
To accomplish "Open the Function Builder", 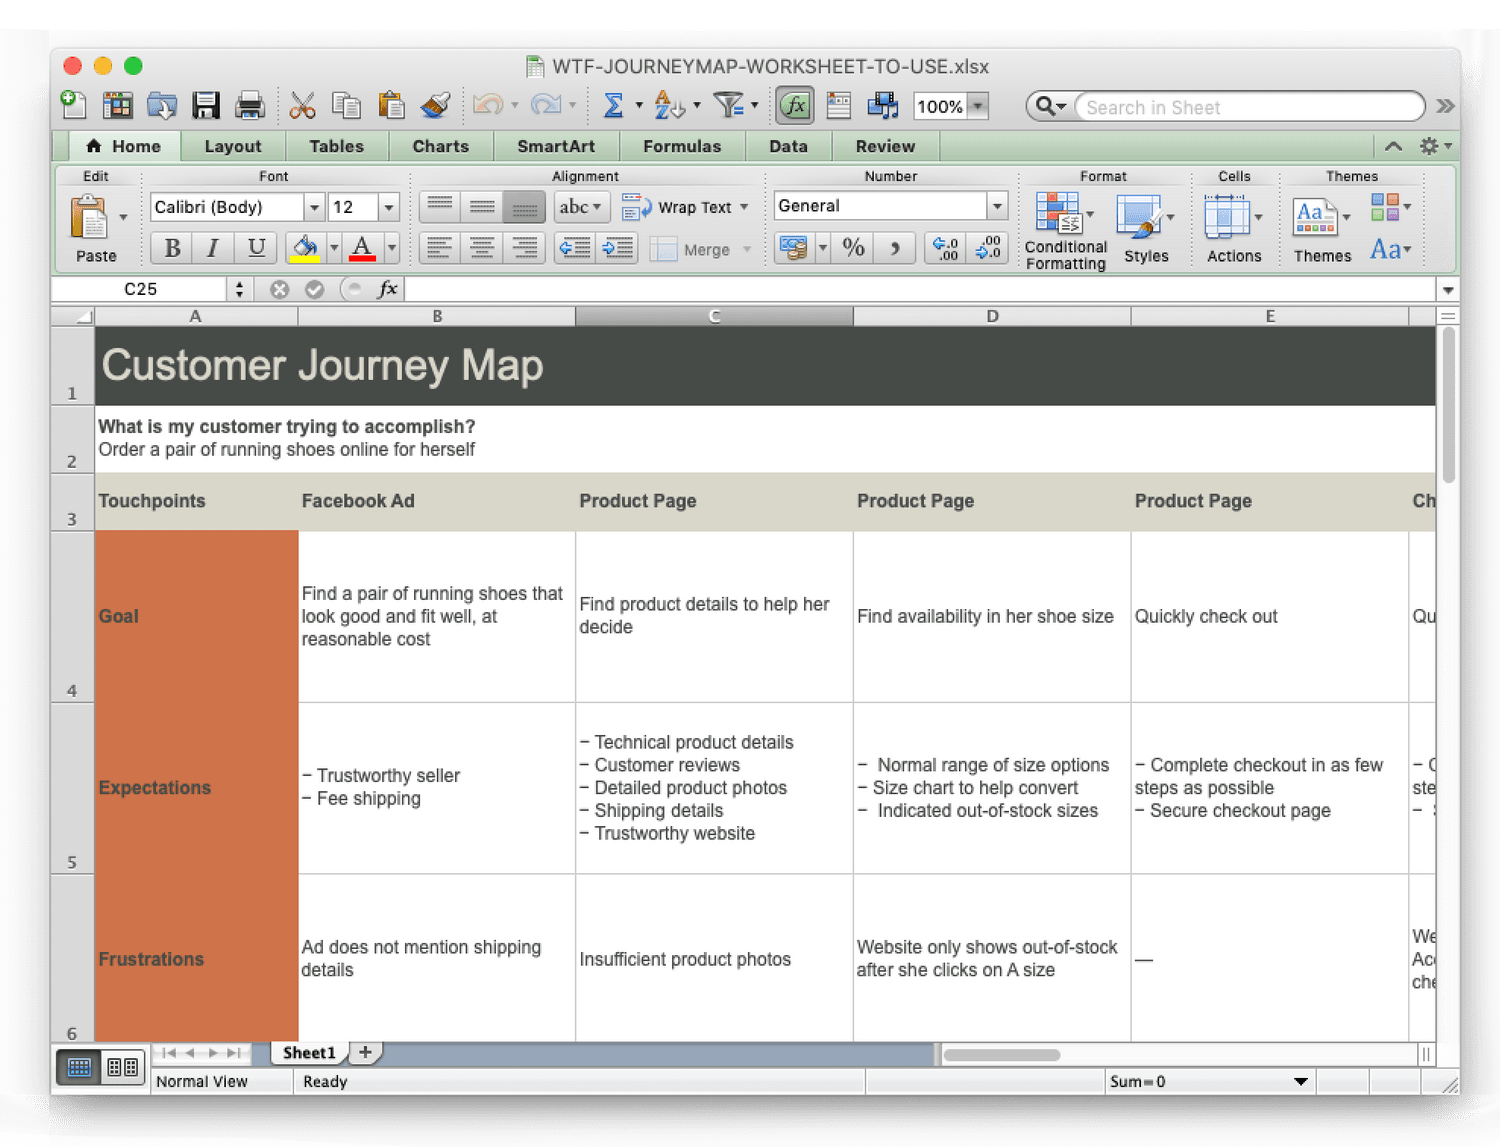I will click(793, 105).
